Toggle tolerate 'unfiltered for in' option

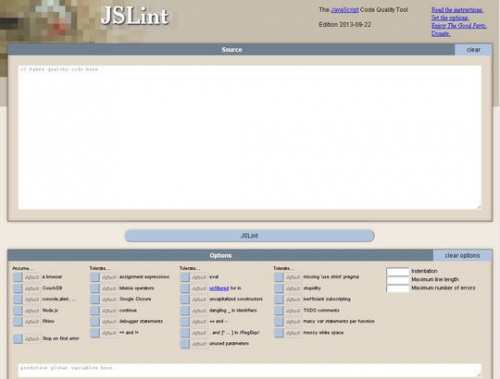[x=185, y=288]
